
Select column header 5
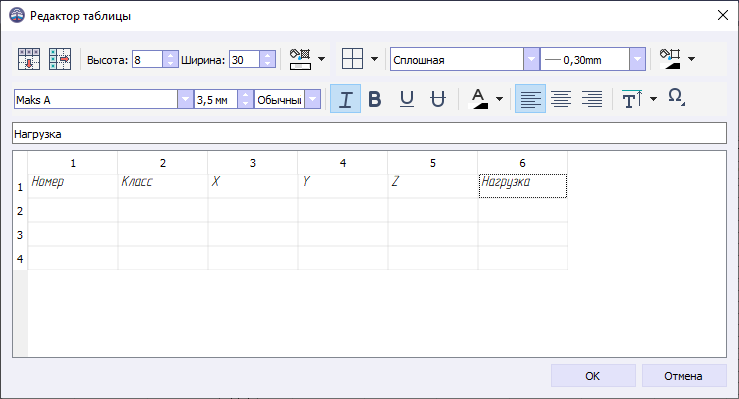click(x=433, y=163)
